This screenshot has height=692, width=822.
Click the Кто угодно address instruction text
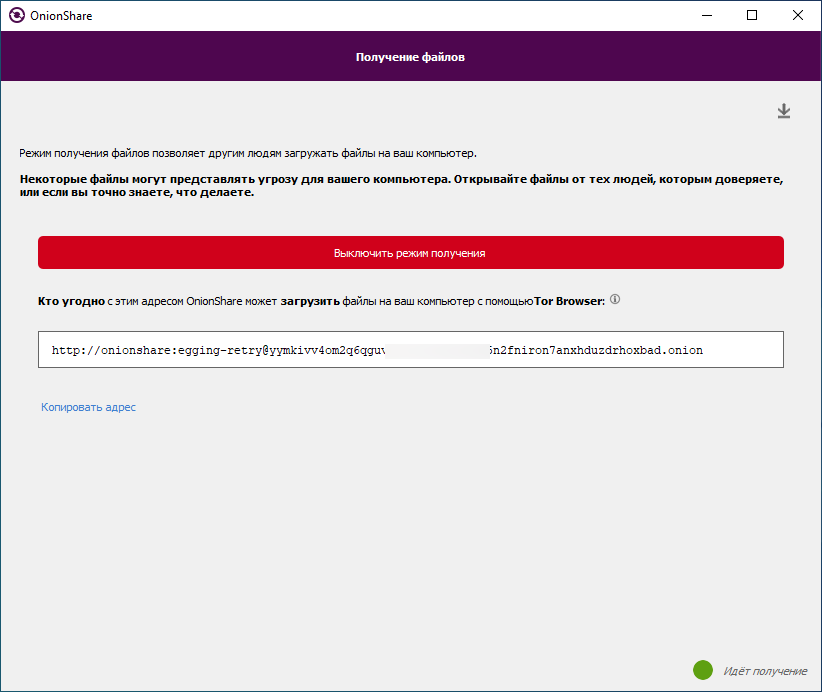point(321,301)
